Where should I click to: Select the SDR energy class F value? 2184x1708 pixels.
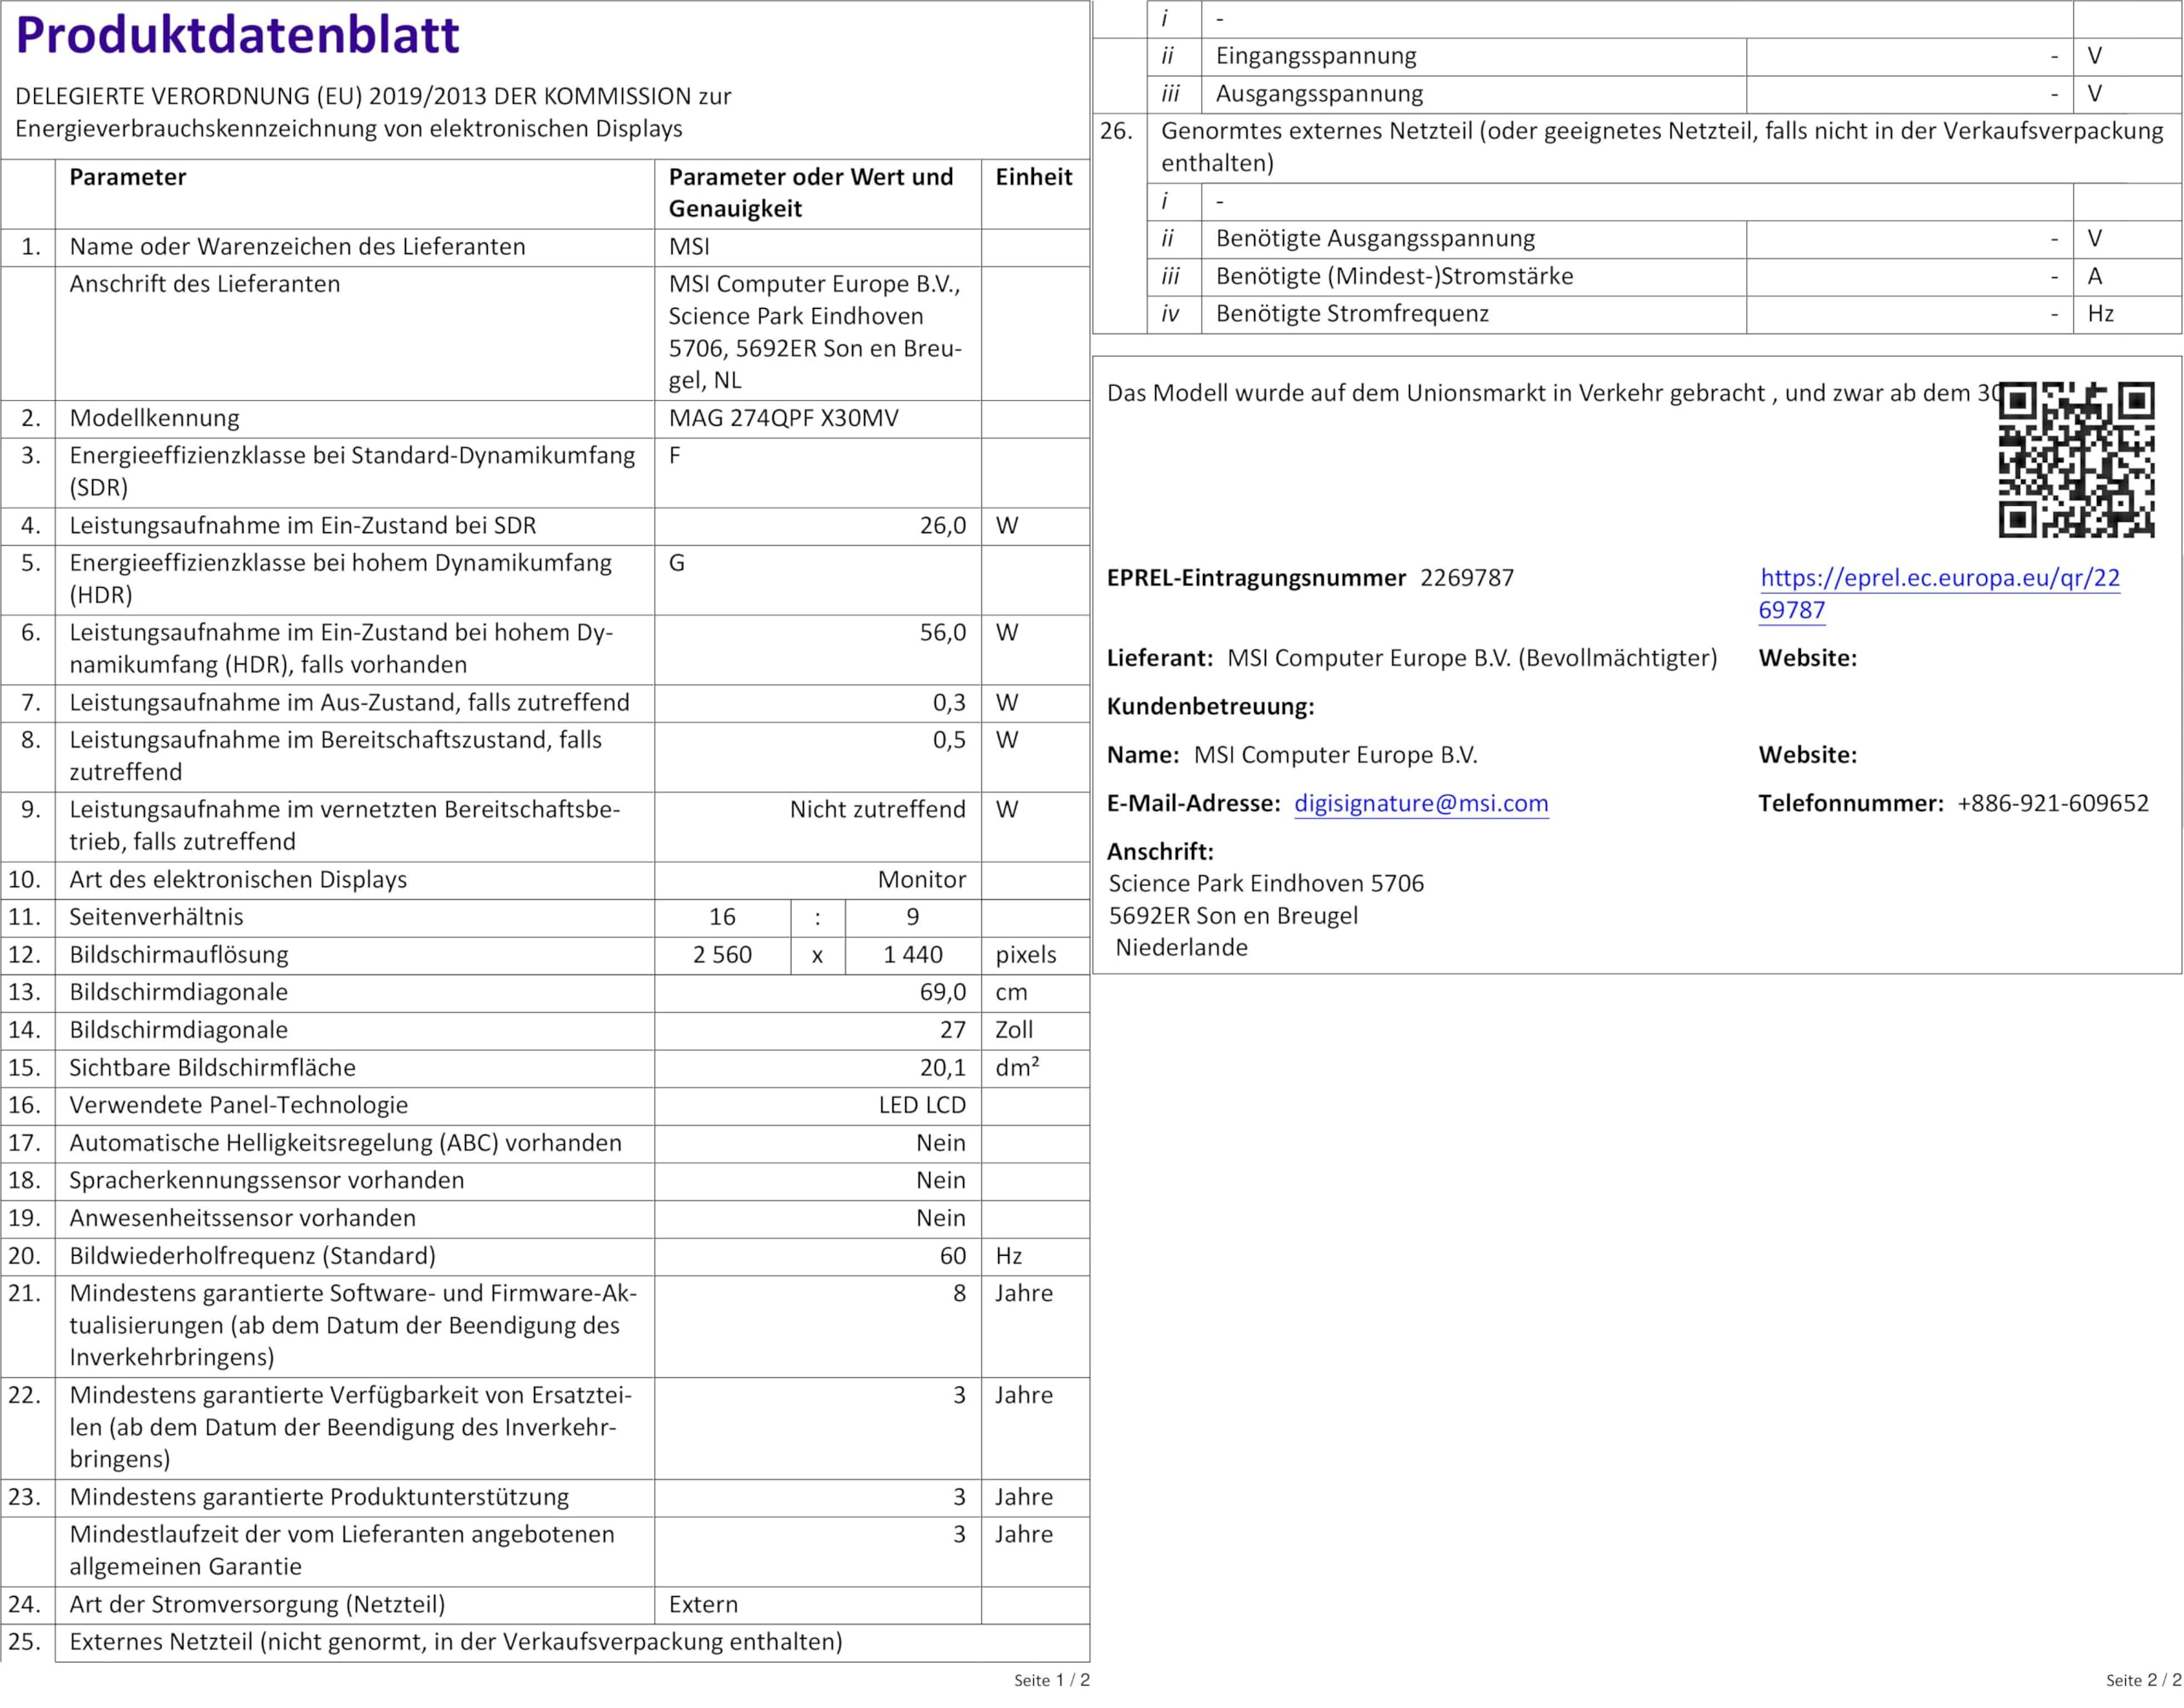click(x=675, y=456)
